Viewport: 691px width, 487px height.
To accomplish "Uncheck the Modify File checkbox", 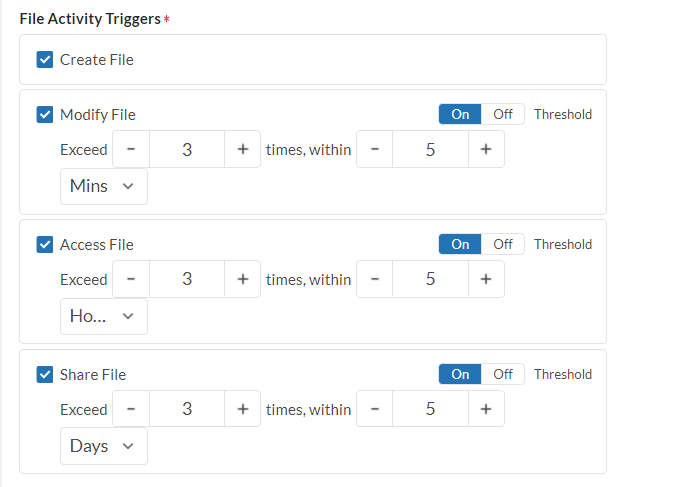I will tap(45, 115).
